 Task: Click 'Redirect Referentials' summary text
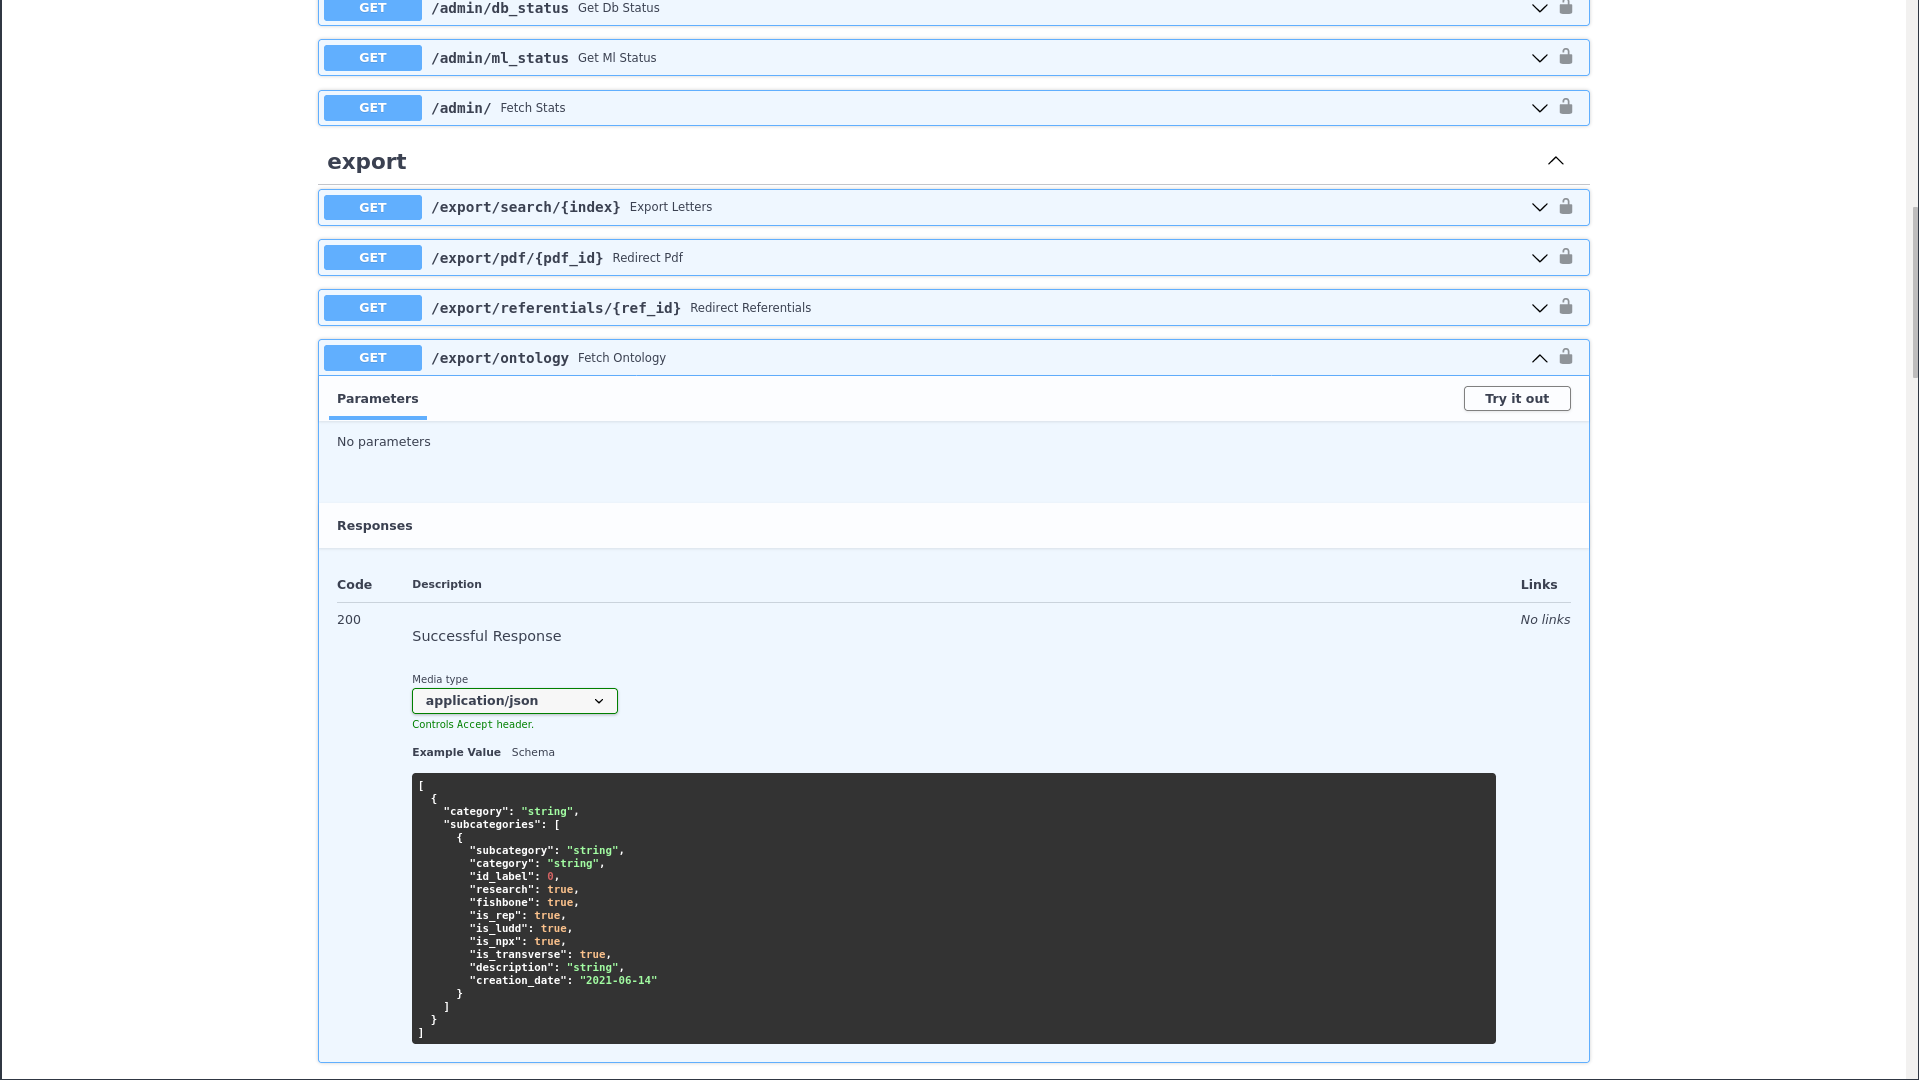coord(751,308)
